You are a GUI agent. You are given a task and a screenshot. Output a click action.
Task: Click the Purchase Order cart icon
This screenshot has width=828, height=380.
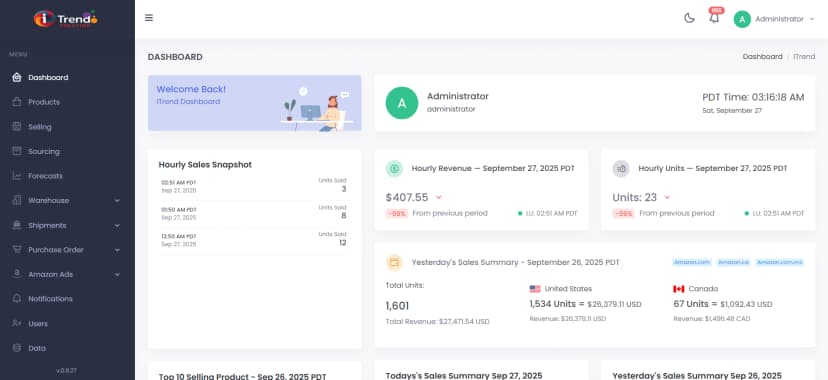pyautogui.click(x=17, y=250)
